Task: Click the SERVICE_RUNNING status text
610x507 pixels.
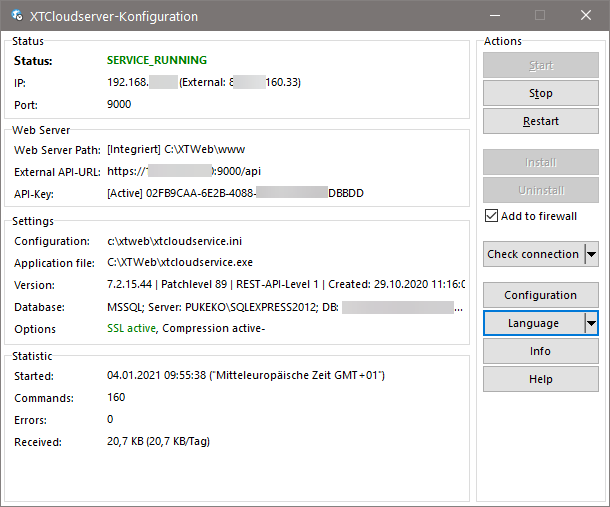Action: 157,61
